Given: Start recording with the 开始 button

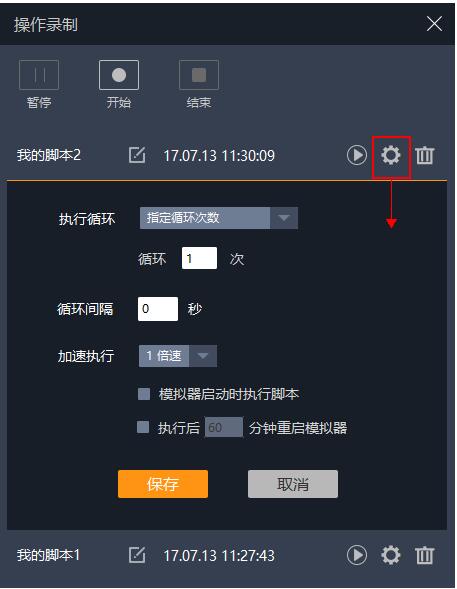Looking at the screenshot, I should [x=119, y=75].
